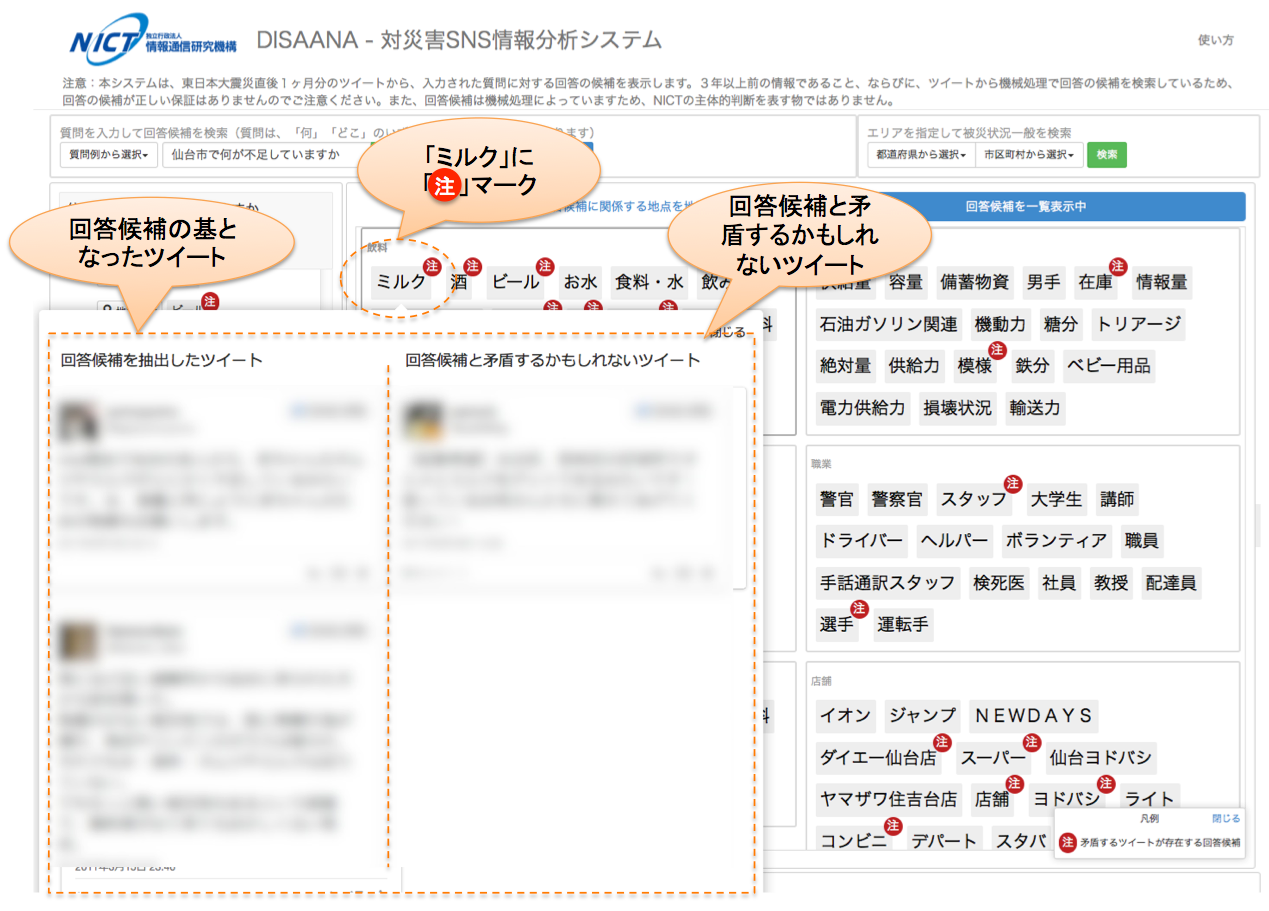The width and height of the screenshot is (1269, 911).
Task: Choose the 手話通訳スタッフ tag
Action: coord(887,583)
